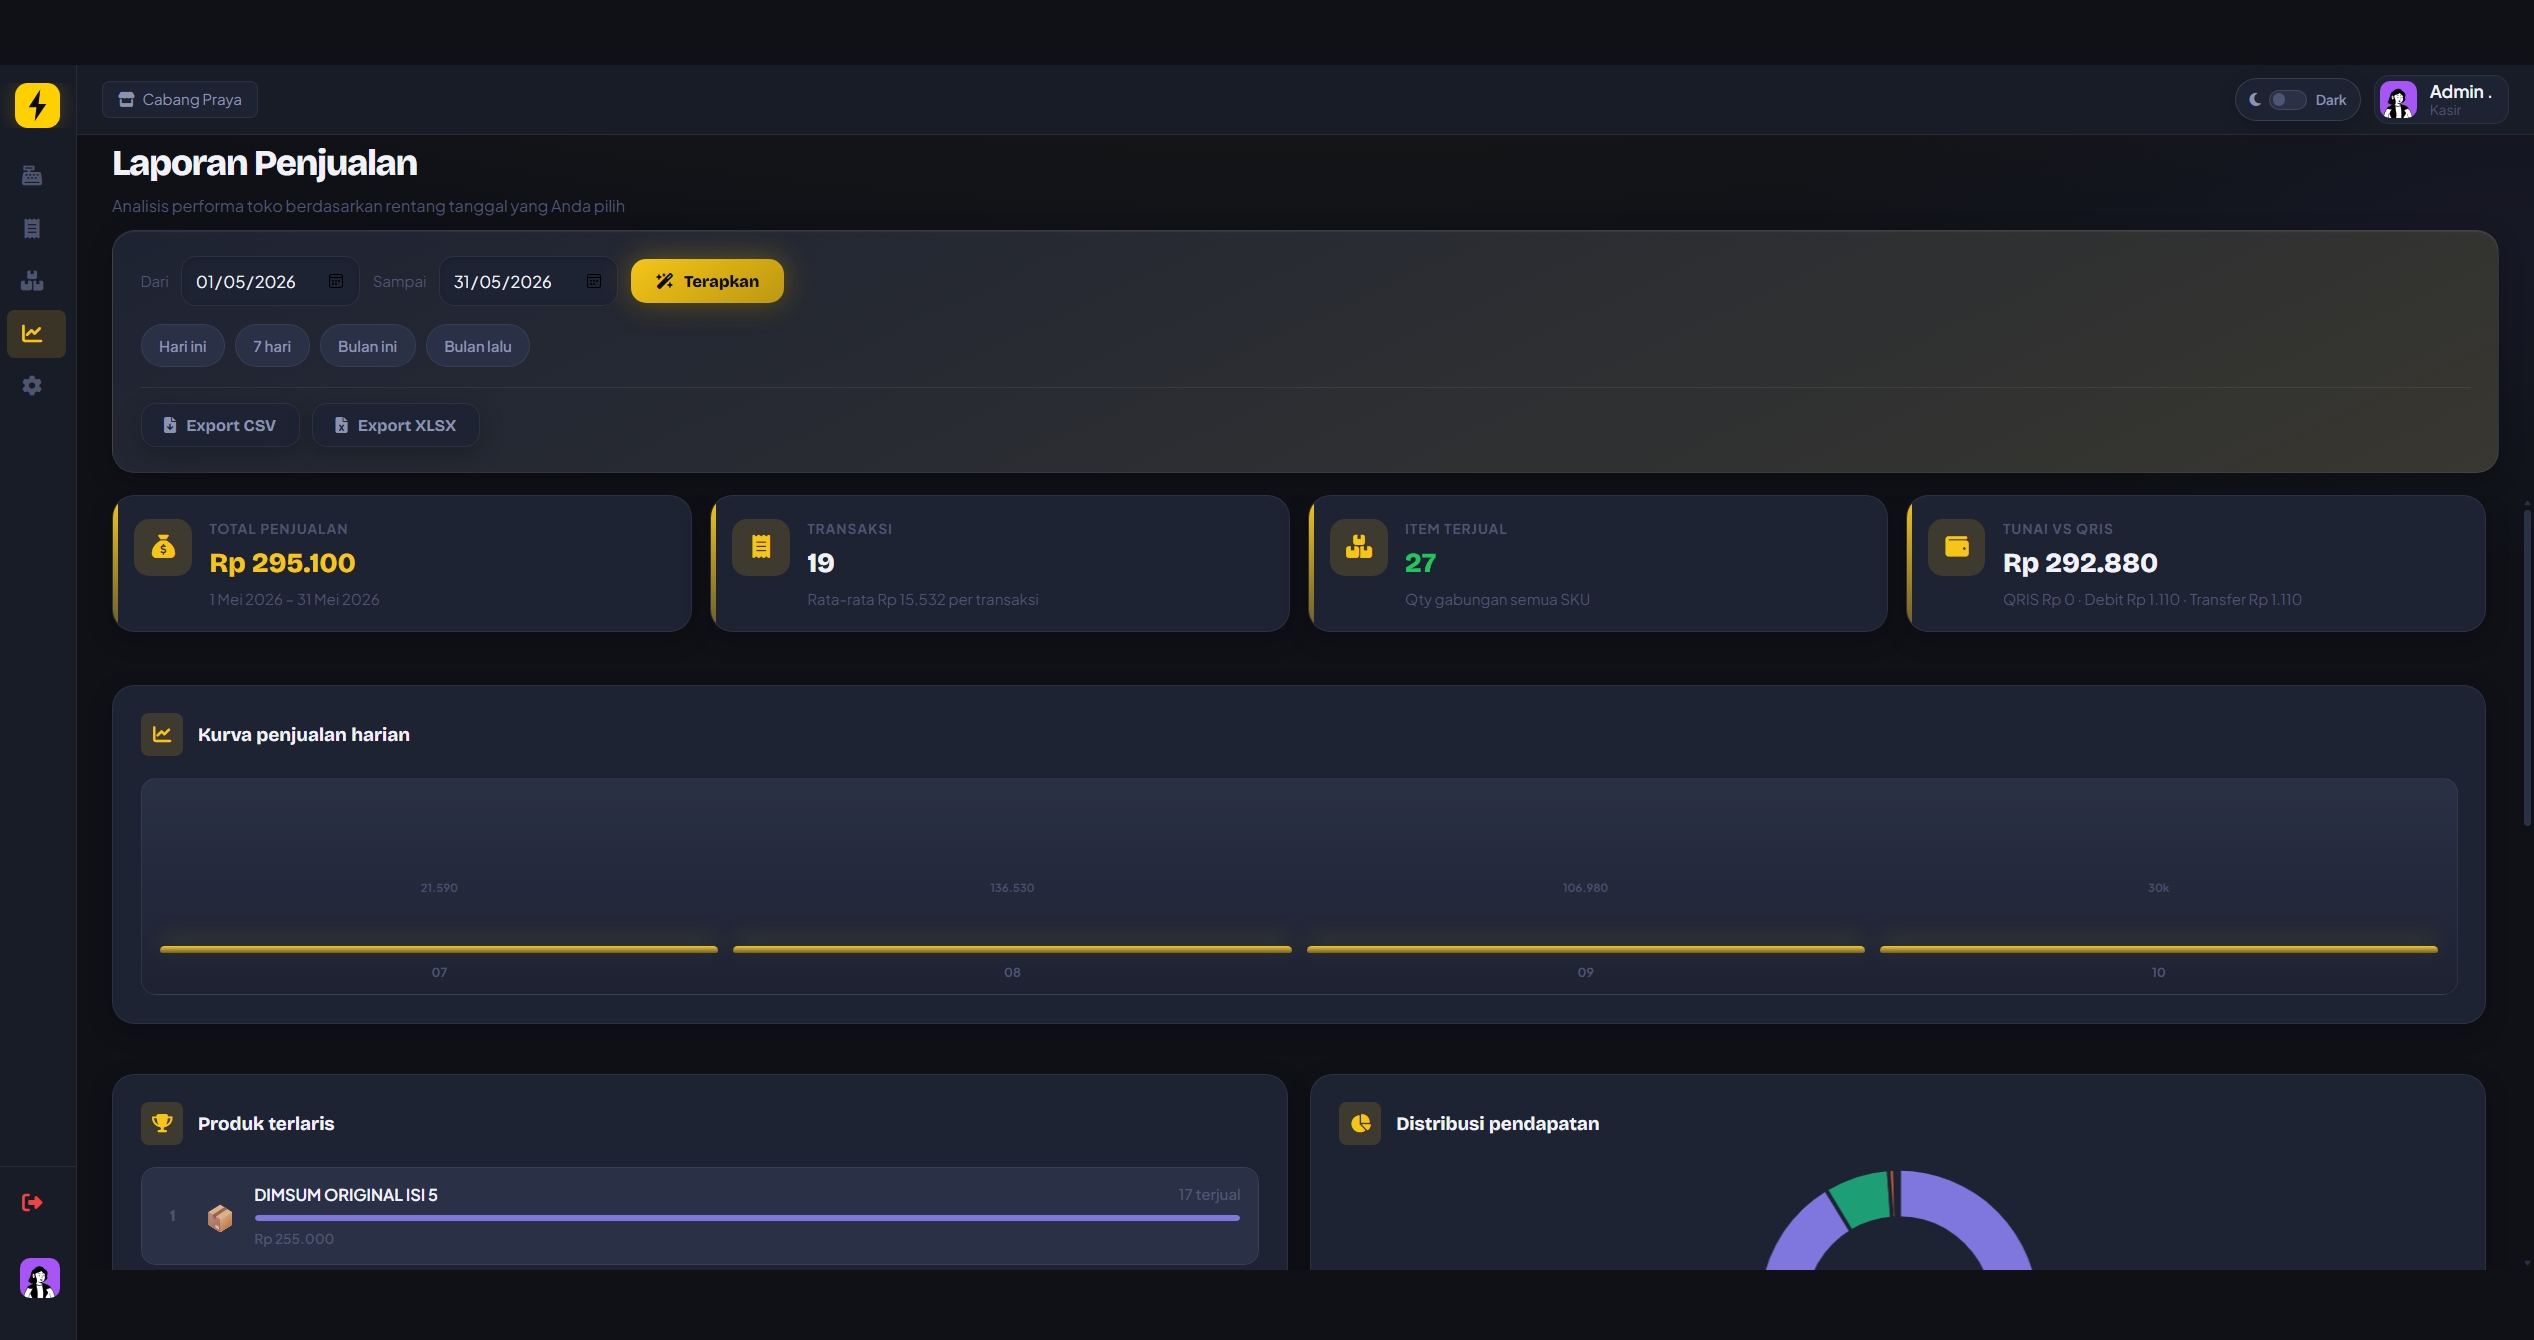Click the boxes icon on Item Terjual card
Viewport: 2534px width, 1340px height.
(1359, 547)
